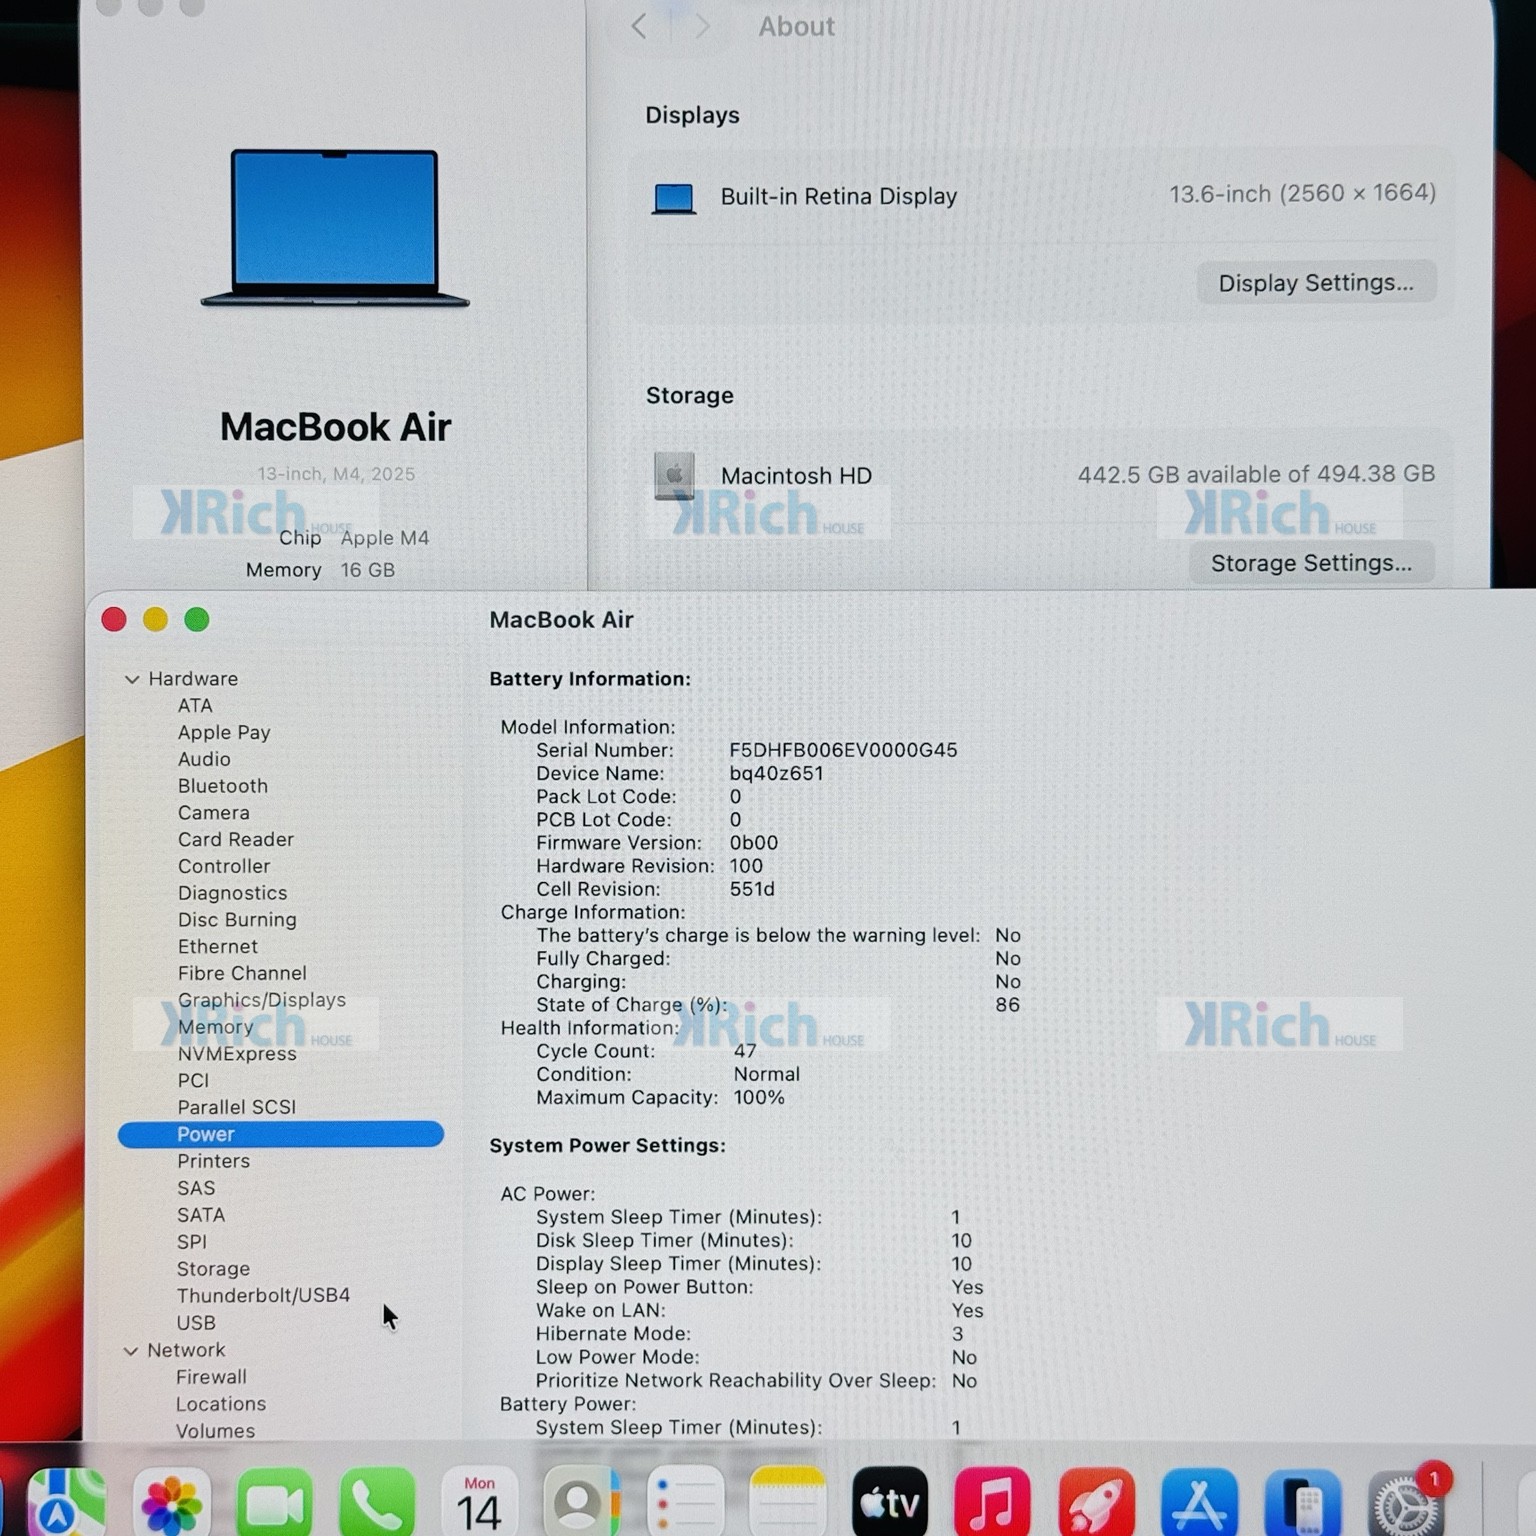1536x1536 pixels.
Task: Open Display Settings button
Action: [x=1316, y=283]
